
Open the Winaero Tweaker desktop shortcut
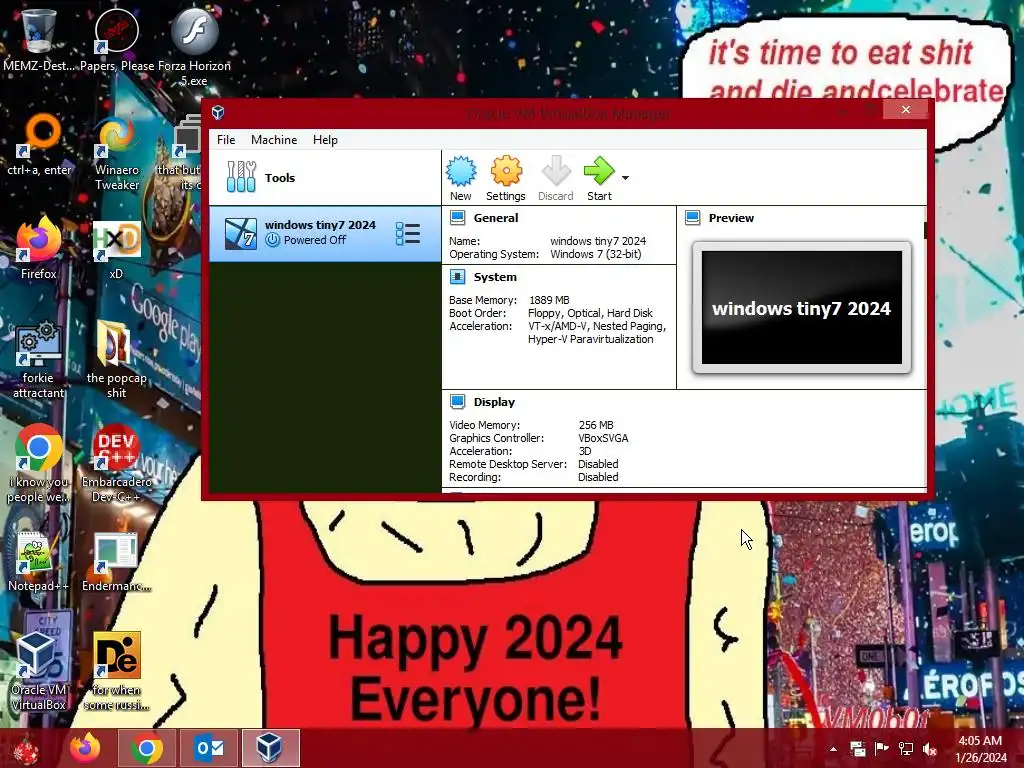click(x=117, y=152)
